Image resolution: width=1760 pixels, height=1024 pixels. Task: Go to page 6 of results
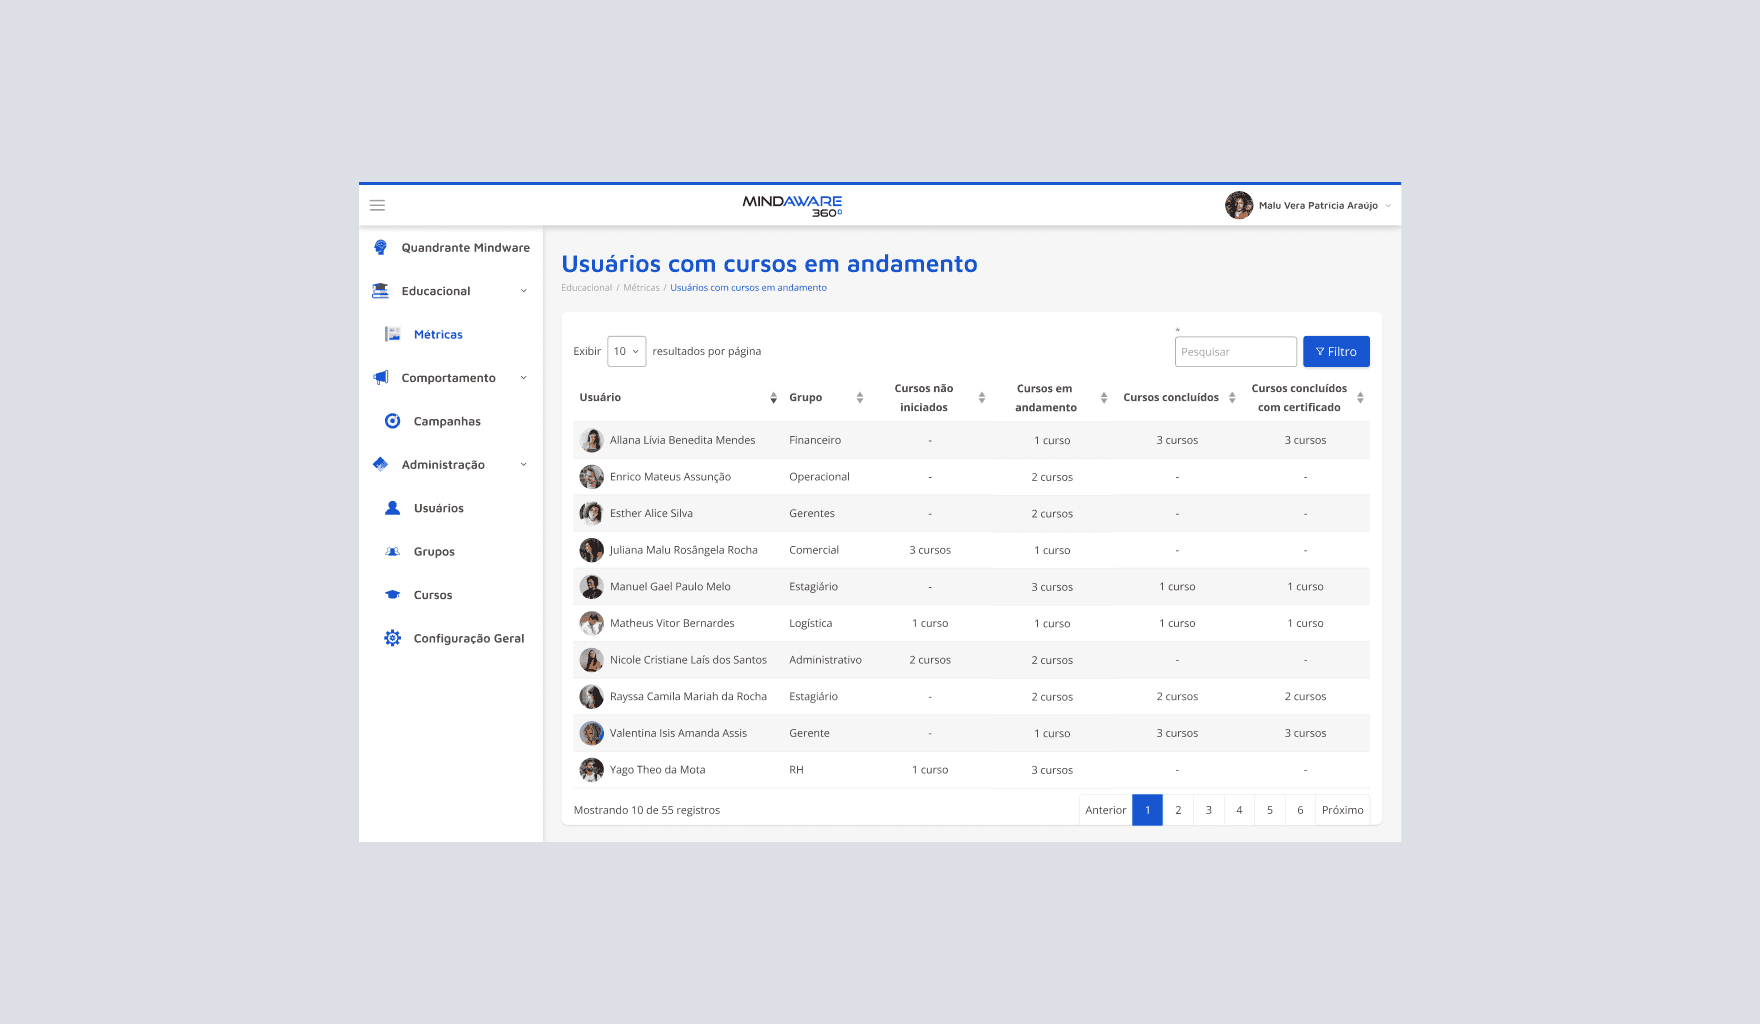[x=1300, y=810]
